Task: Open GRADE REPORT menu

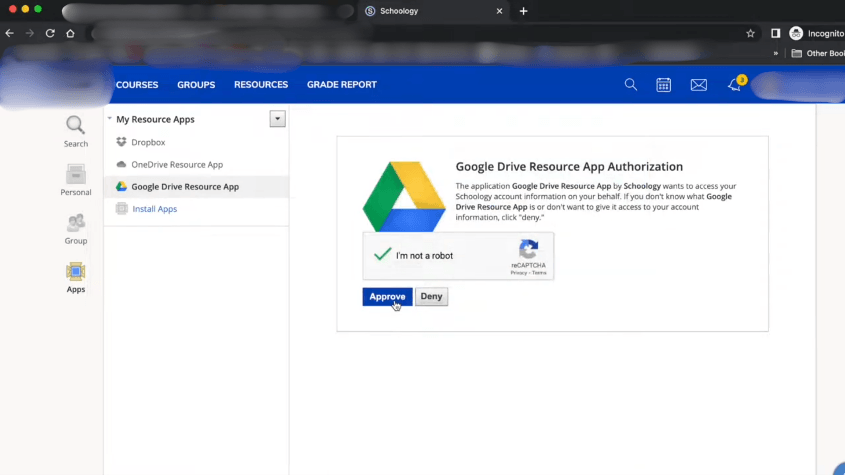Action: [x=342, y=85]
